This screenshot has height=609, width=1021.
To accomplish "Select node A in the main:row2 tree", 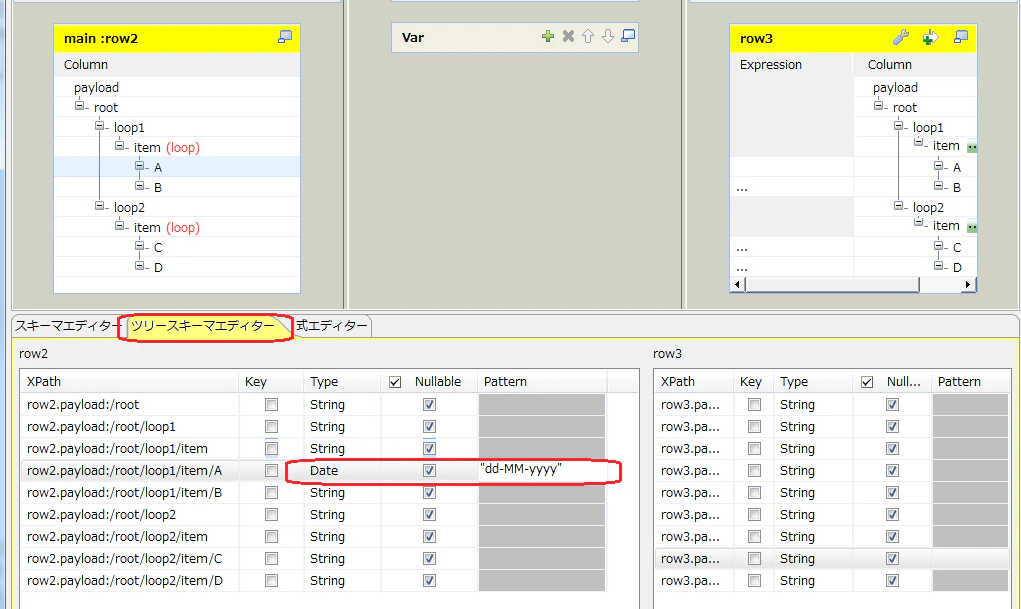I will pos(158,167).
